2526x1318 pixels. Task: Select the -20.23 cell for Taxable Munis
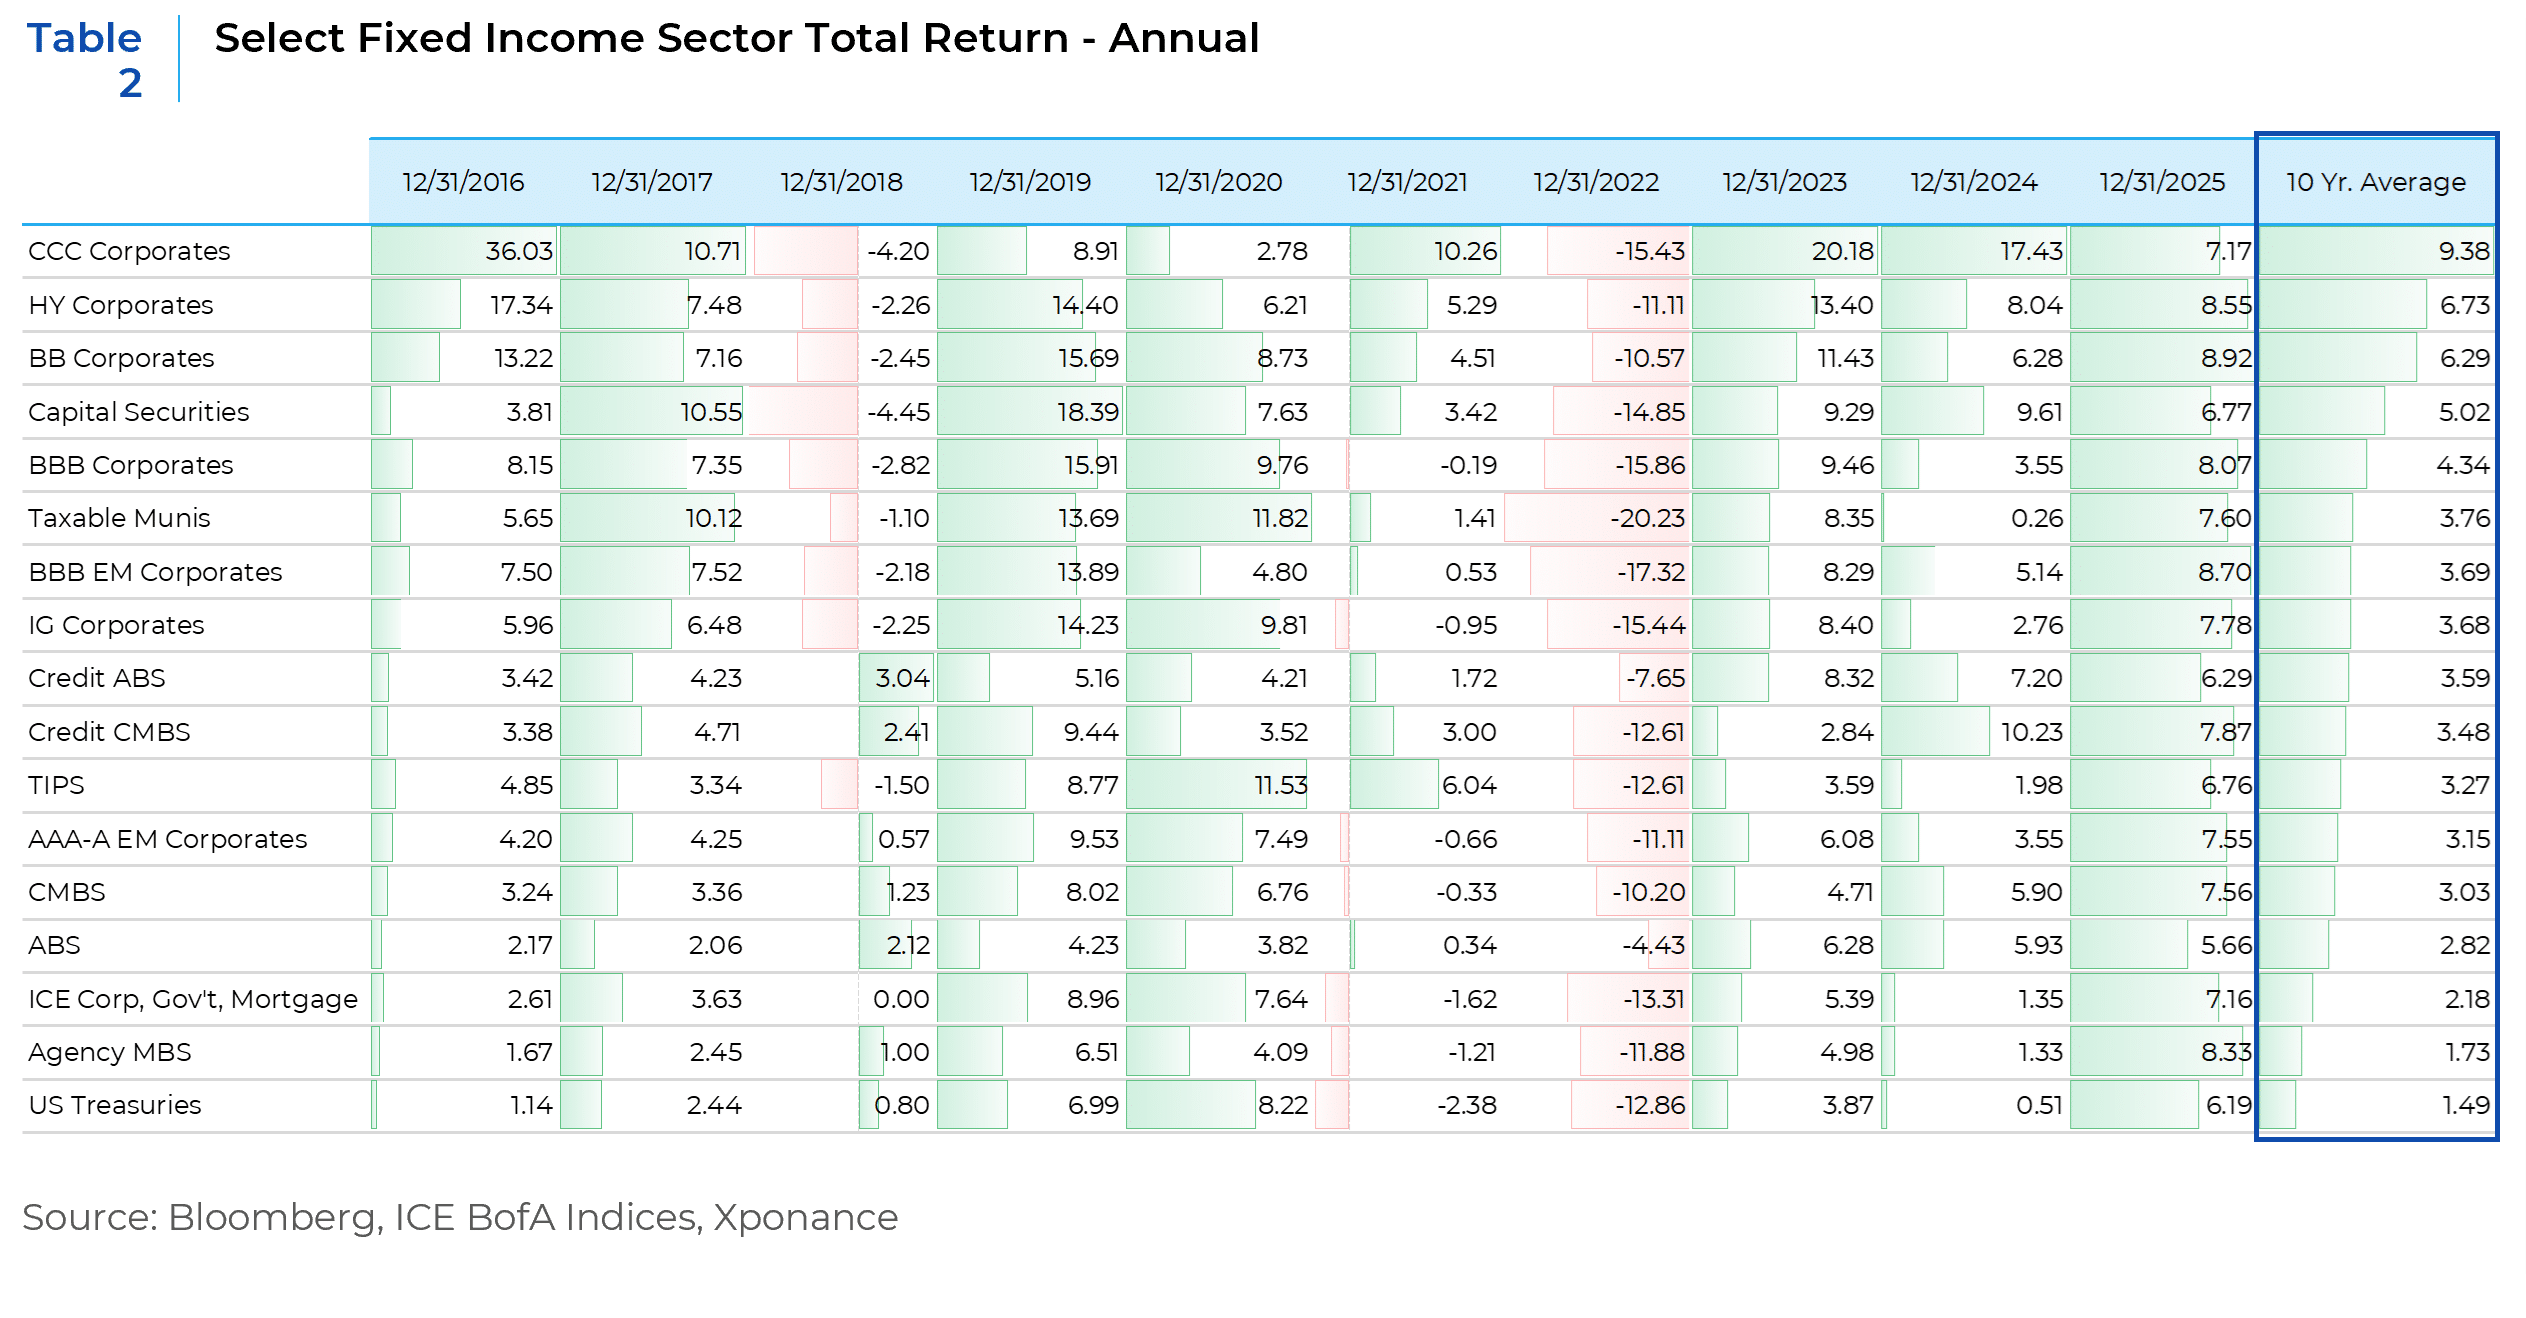coord(1647,518)
